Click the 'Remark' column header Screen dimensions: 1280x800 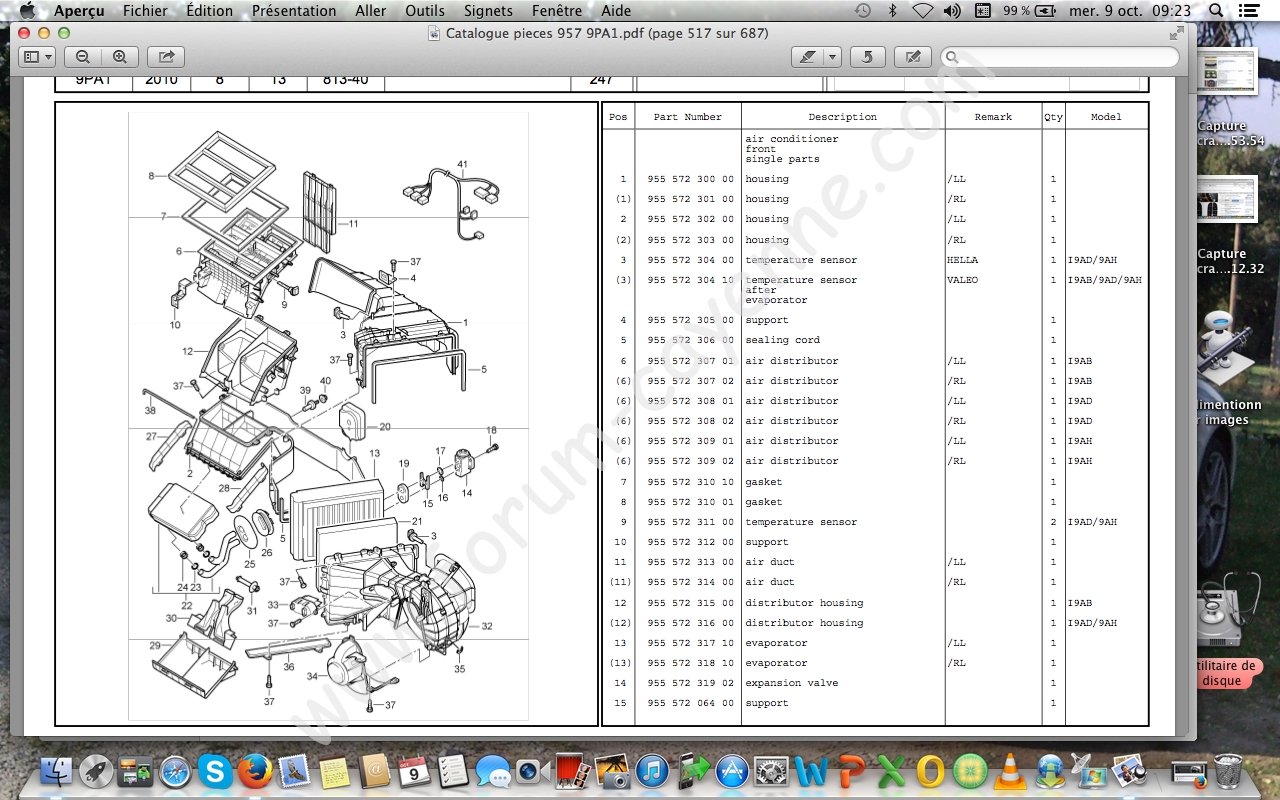994,117
